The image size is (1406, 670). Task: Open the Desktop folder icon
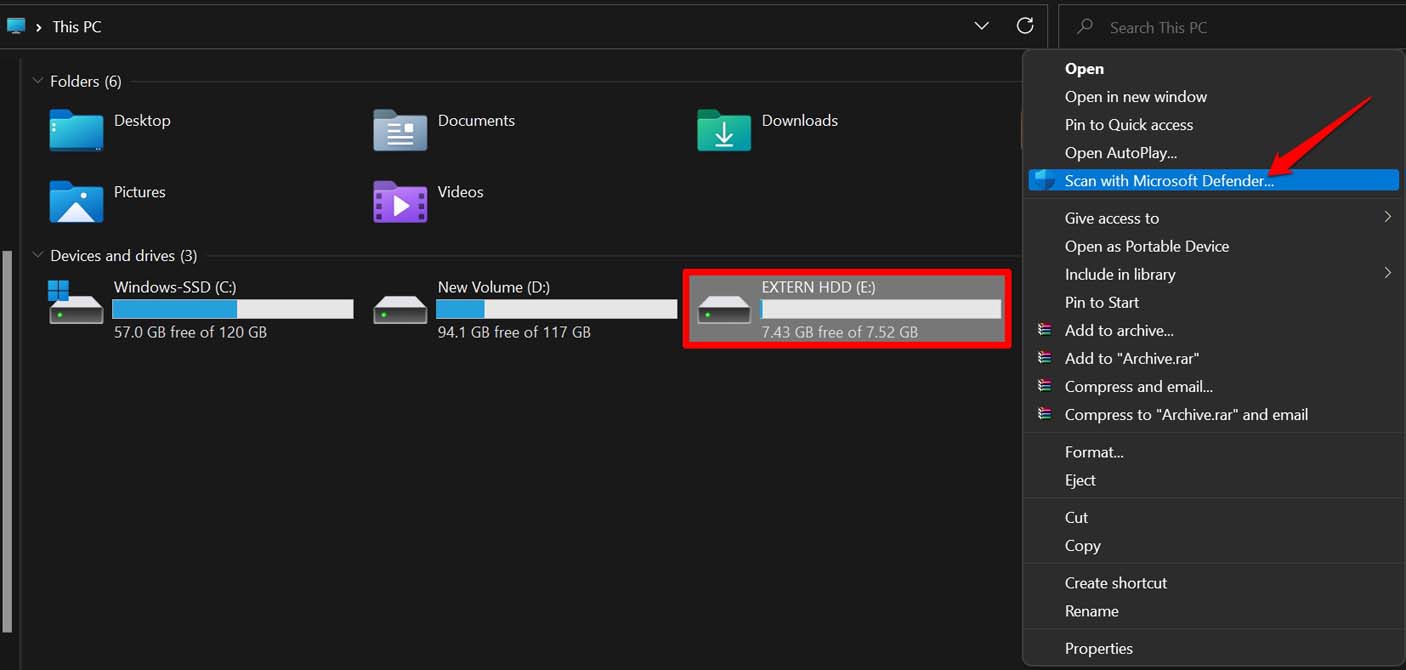pos(75,130)
